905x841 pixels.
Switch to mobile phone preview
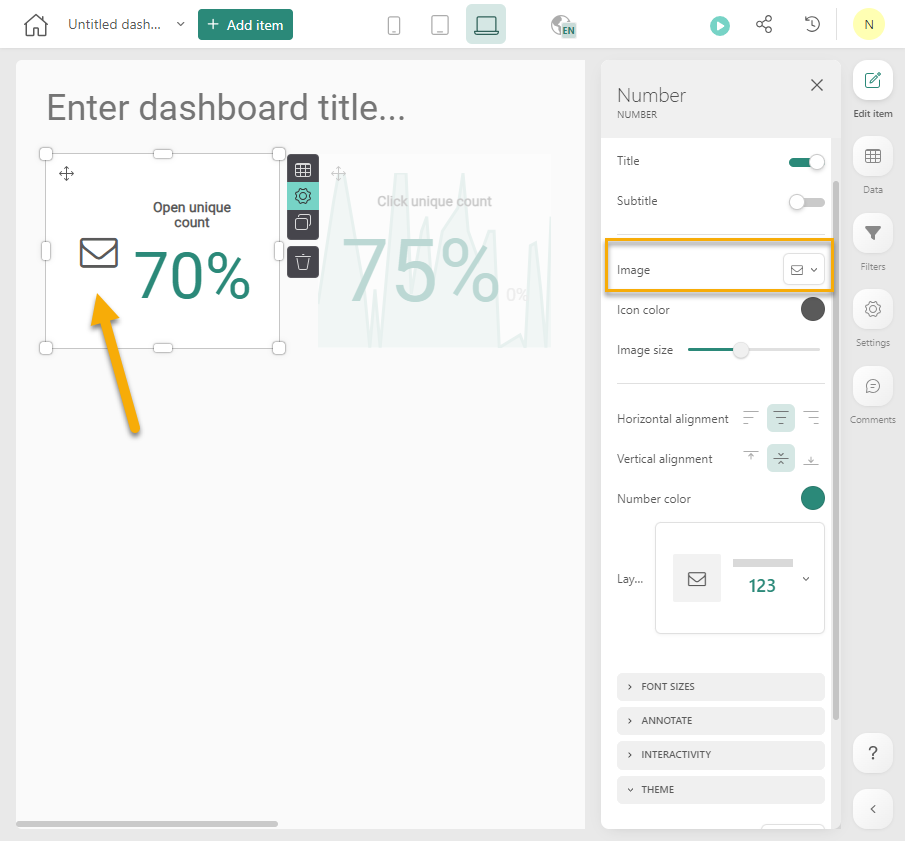coord(394,25)
